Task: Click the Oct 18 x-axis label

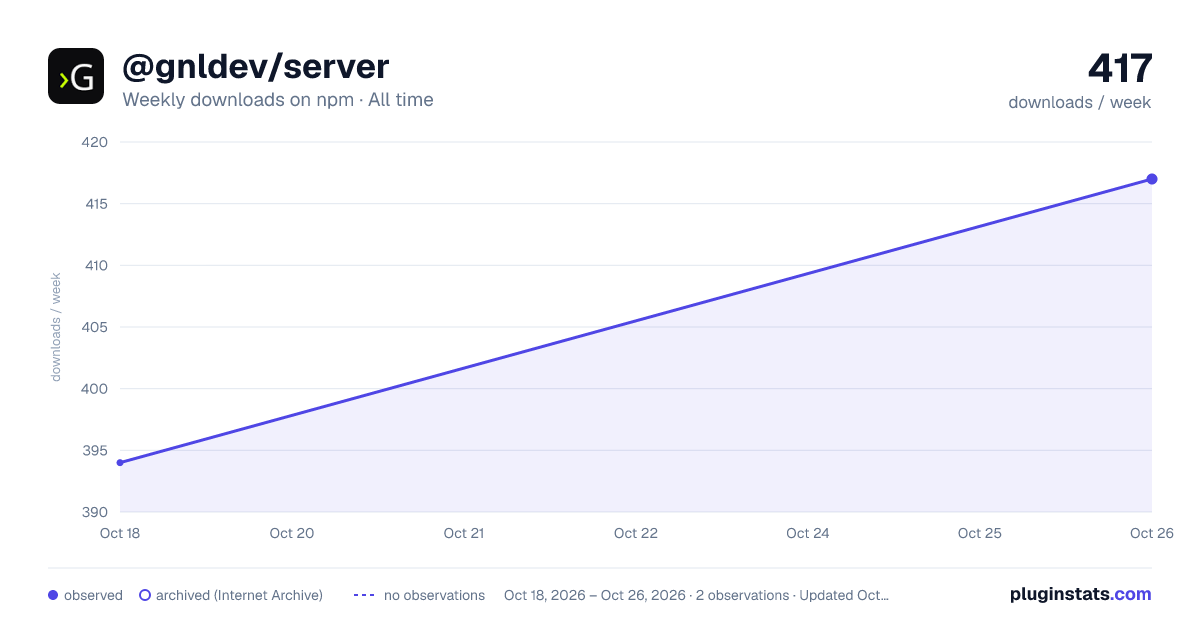Action: [120, 533]
